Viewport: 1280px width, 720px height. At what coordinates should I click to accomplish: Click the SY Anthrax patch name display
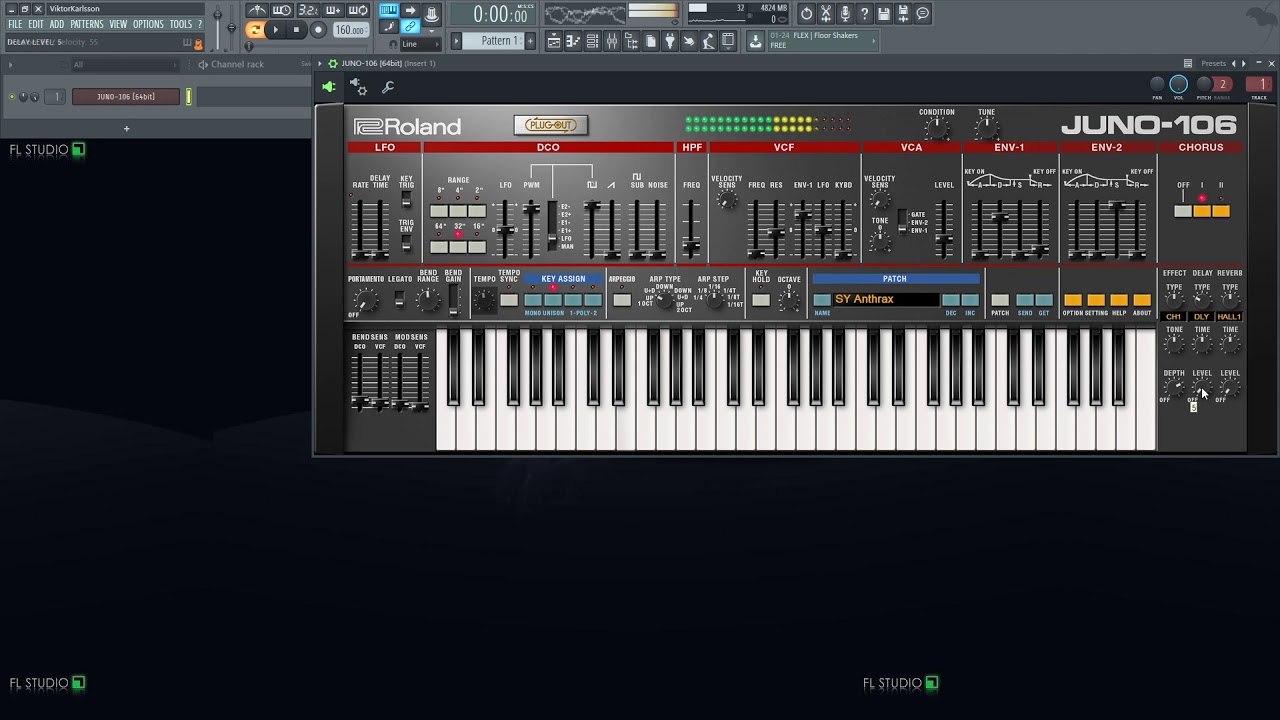(x=885, y=299)
